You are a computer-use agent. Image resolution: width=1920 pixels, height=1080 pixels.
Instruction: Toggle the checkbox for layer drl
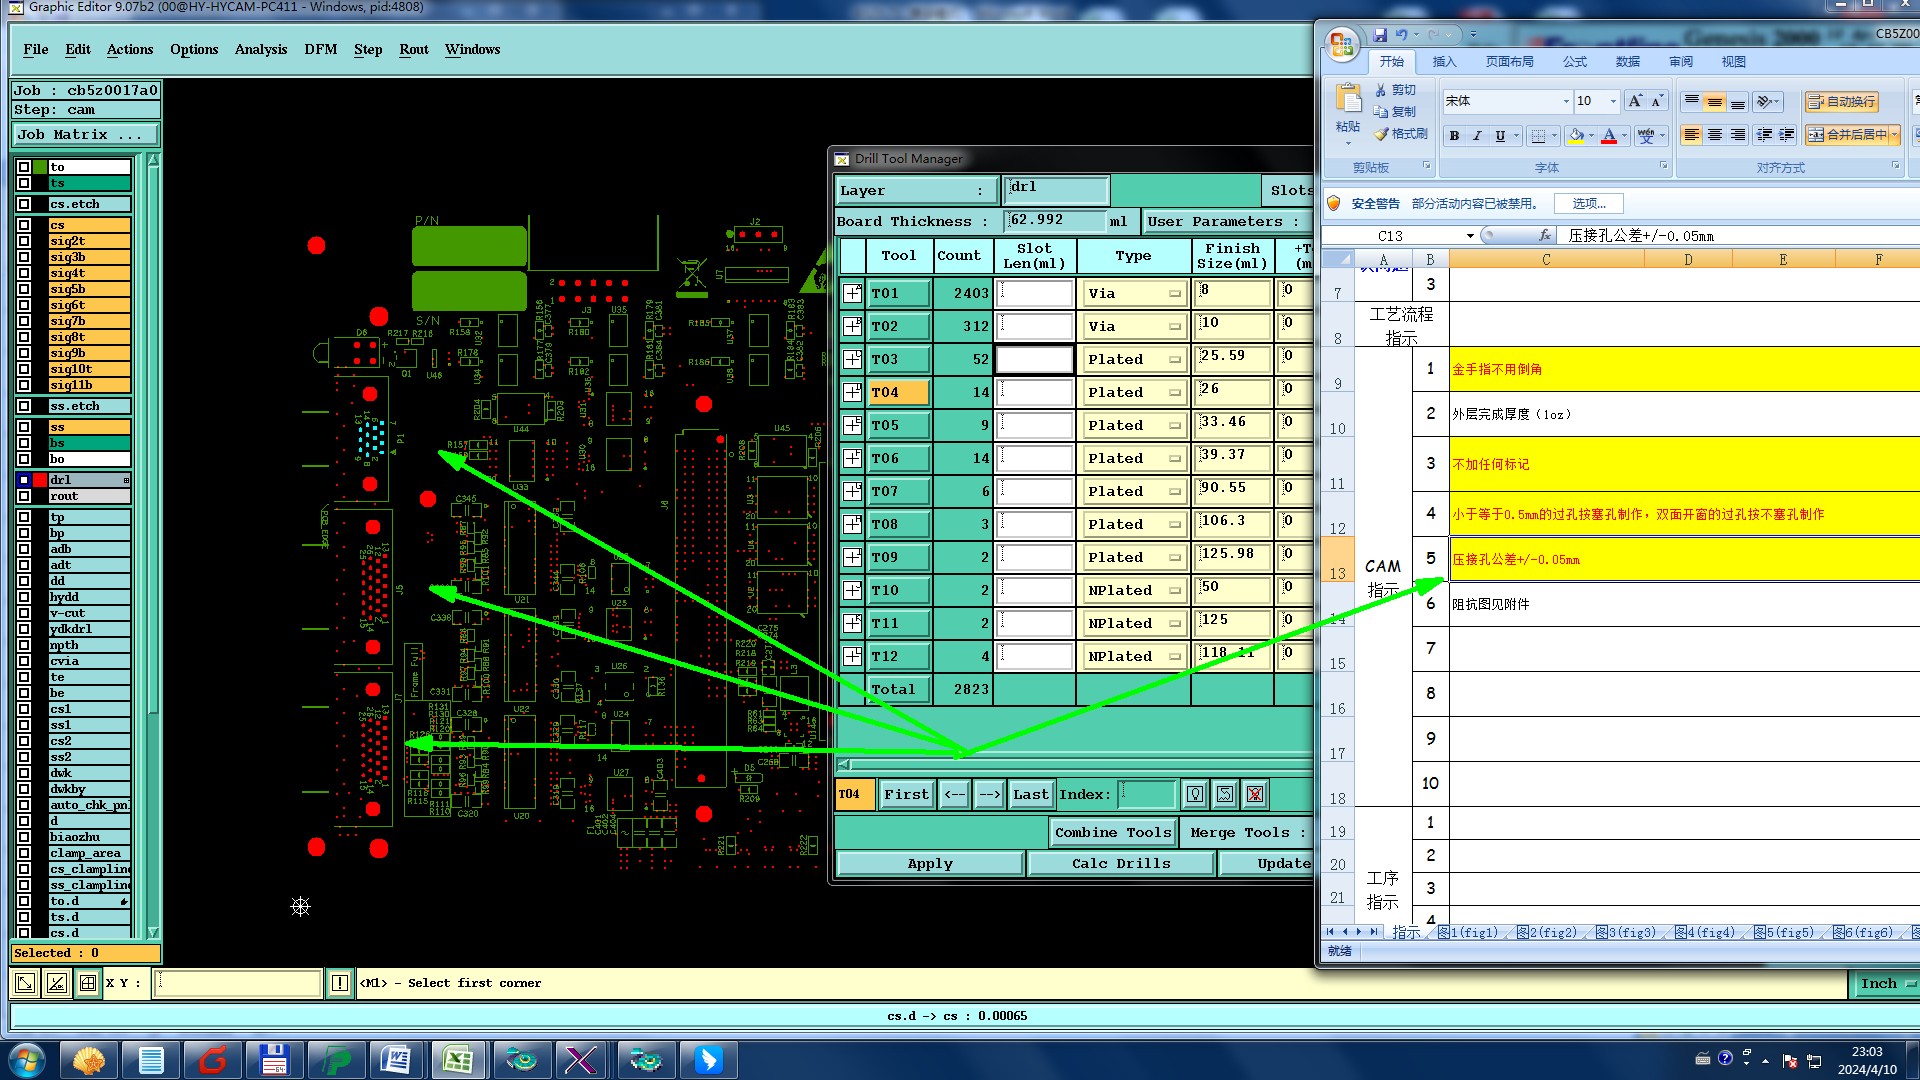pos(24,480)
